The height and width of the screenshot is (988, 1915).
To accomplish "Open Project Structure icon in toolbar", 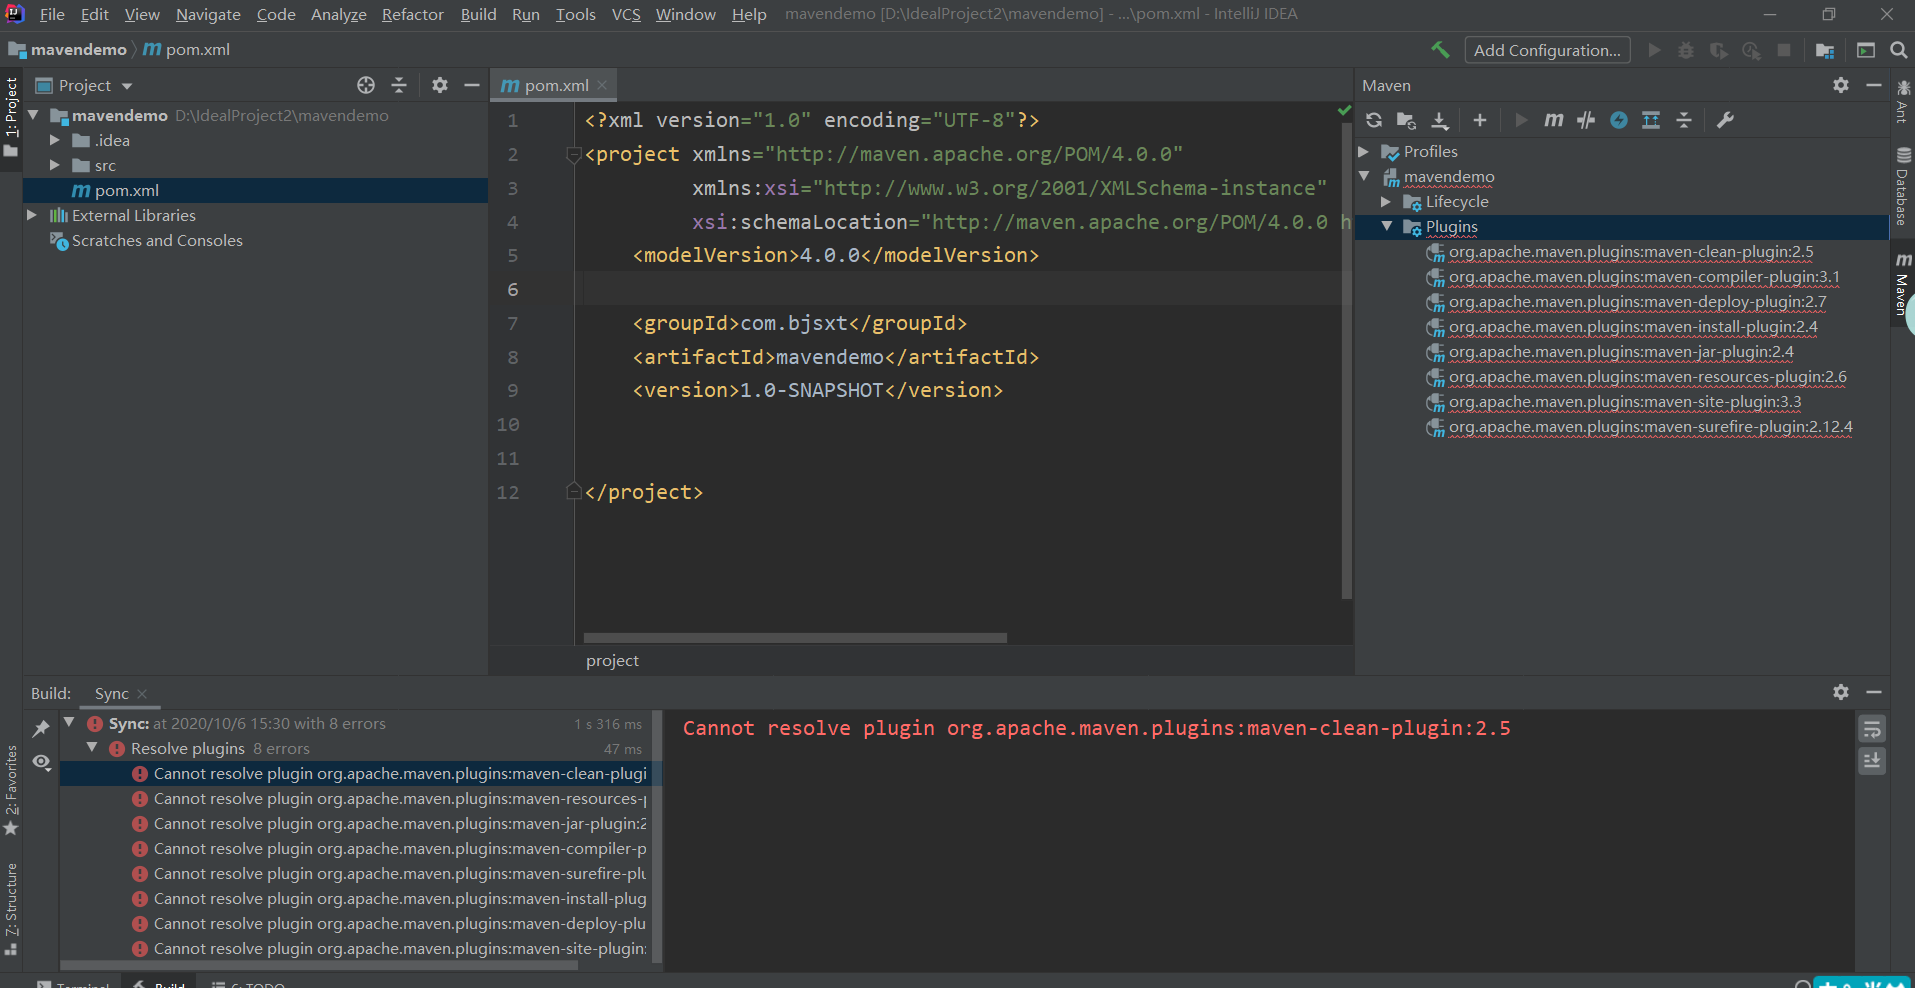I will [1825, 50].
